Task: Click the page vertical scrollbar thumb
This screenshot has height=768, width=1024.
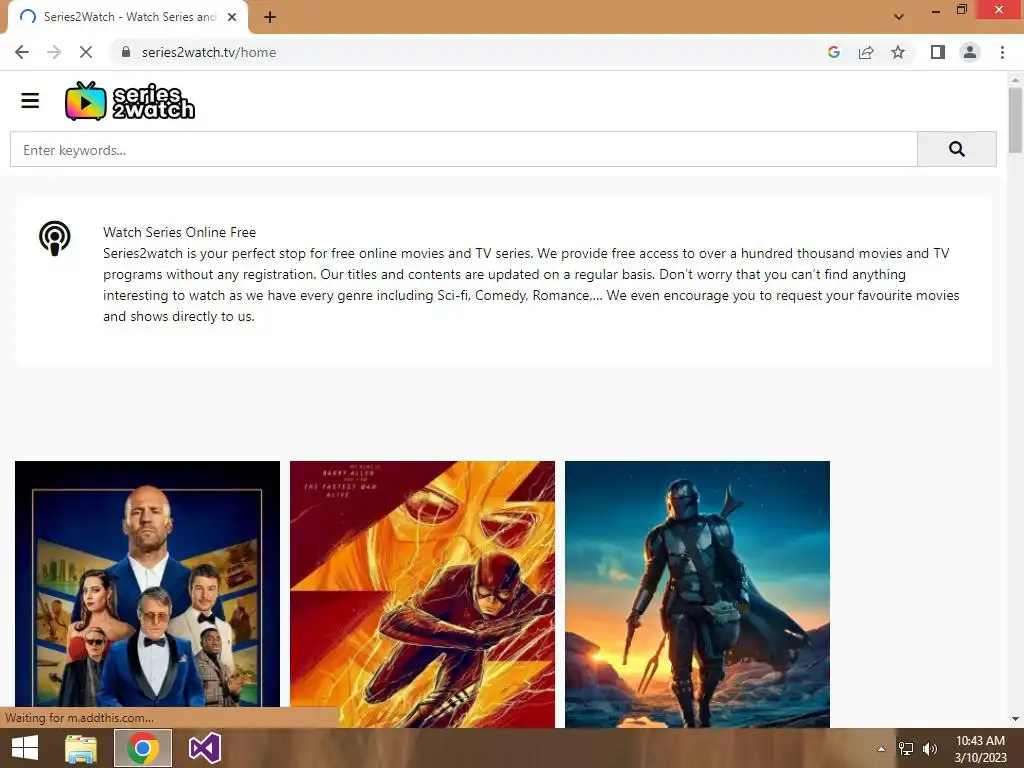Action: [1015, 121]
